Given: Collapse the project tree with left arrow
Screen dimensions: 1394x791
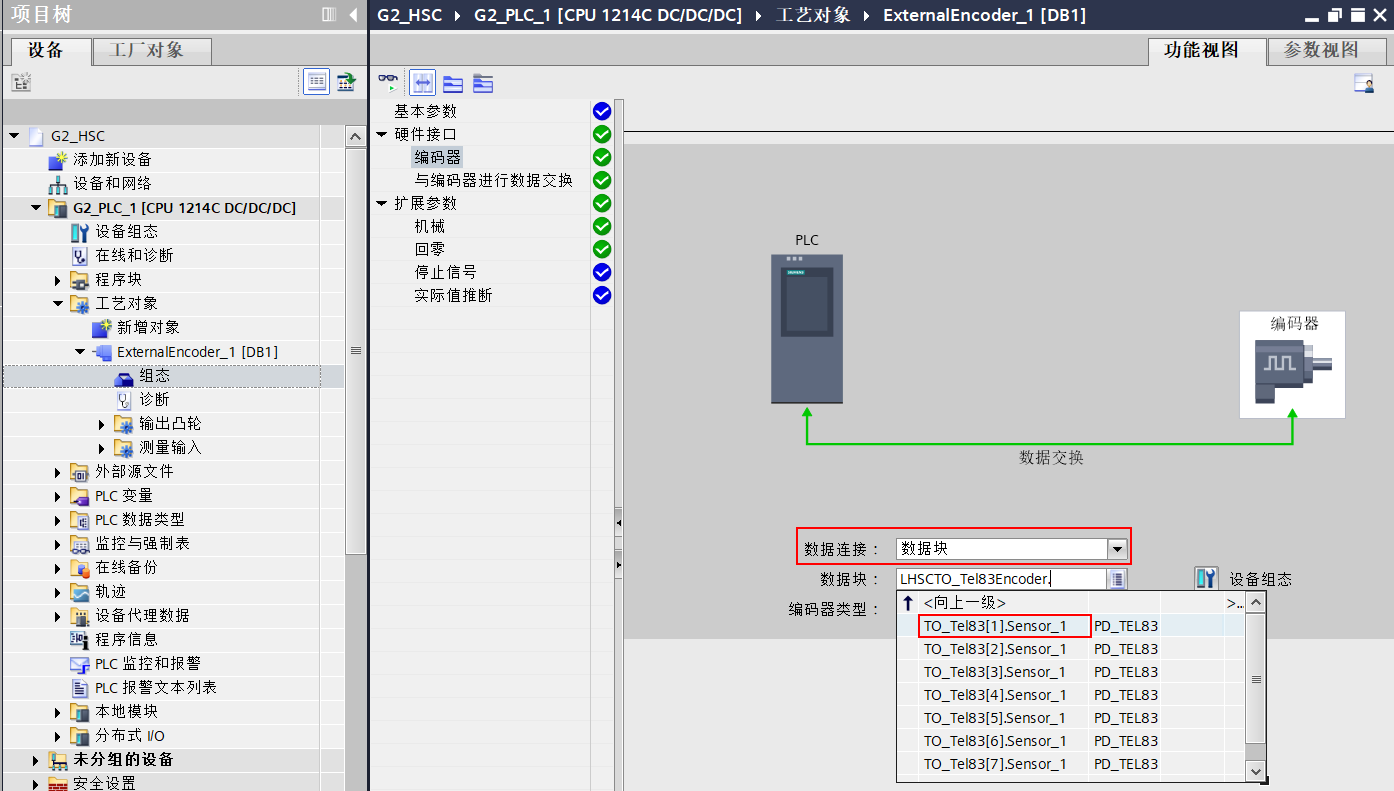Looking at the screenshot, I should point(353,15).
